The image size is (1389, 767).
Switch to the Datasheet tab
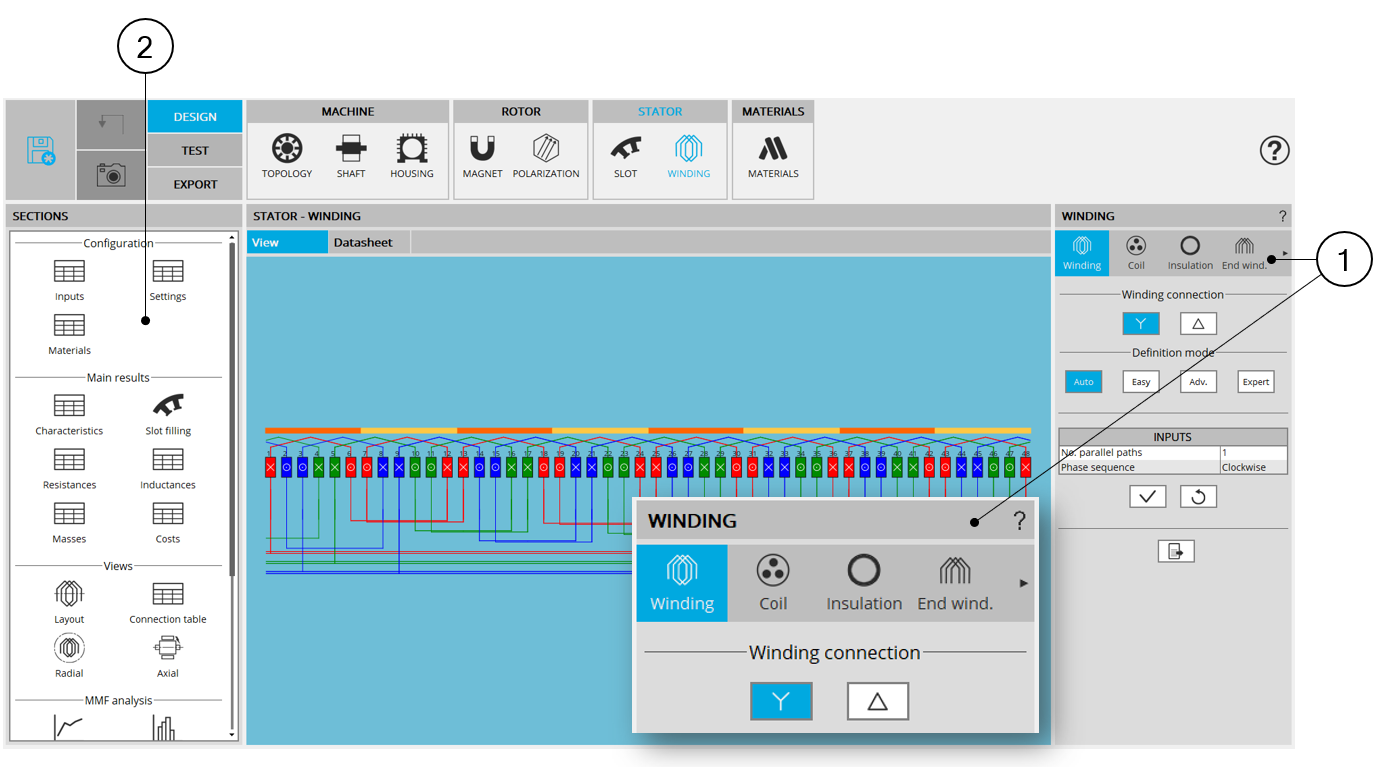(363, 243)
